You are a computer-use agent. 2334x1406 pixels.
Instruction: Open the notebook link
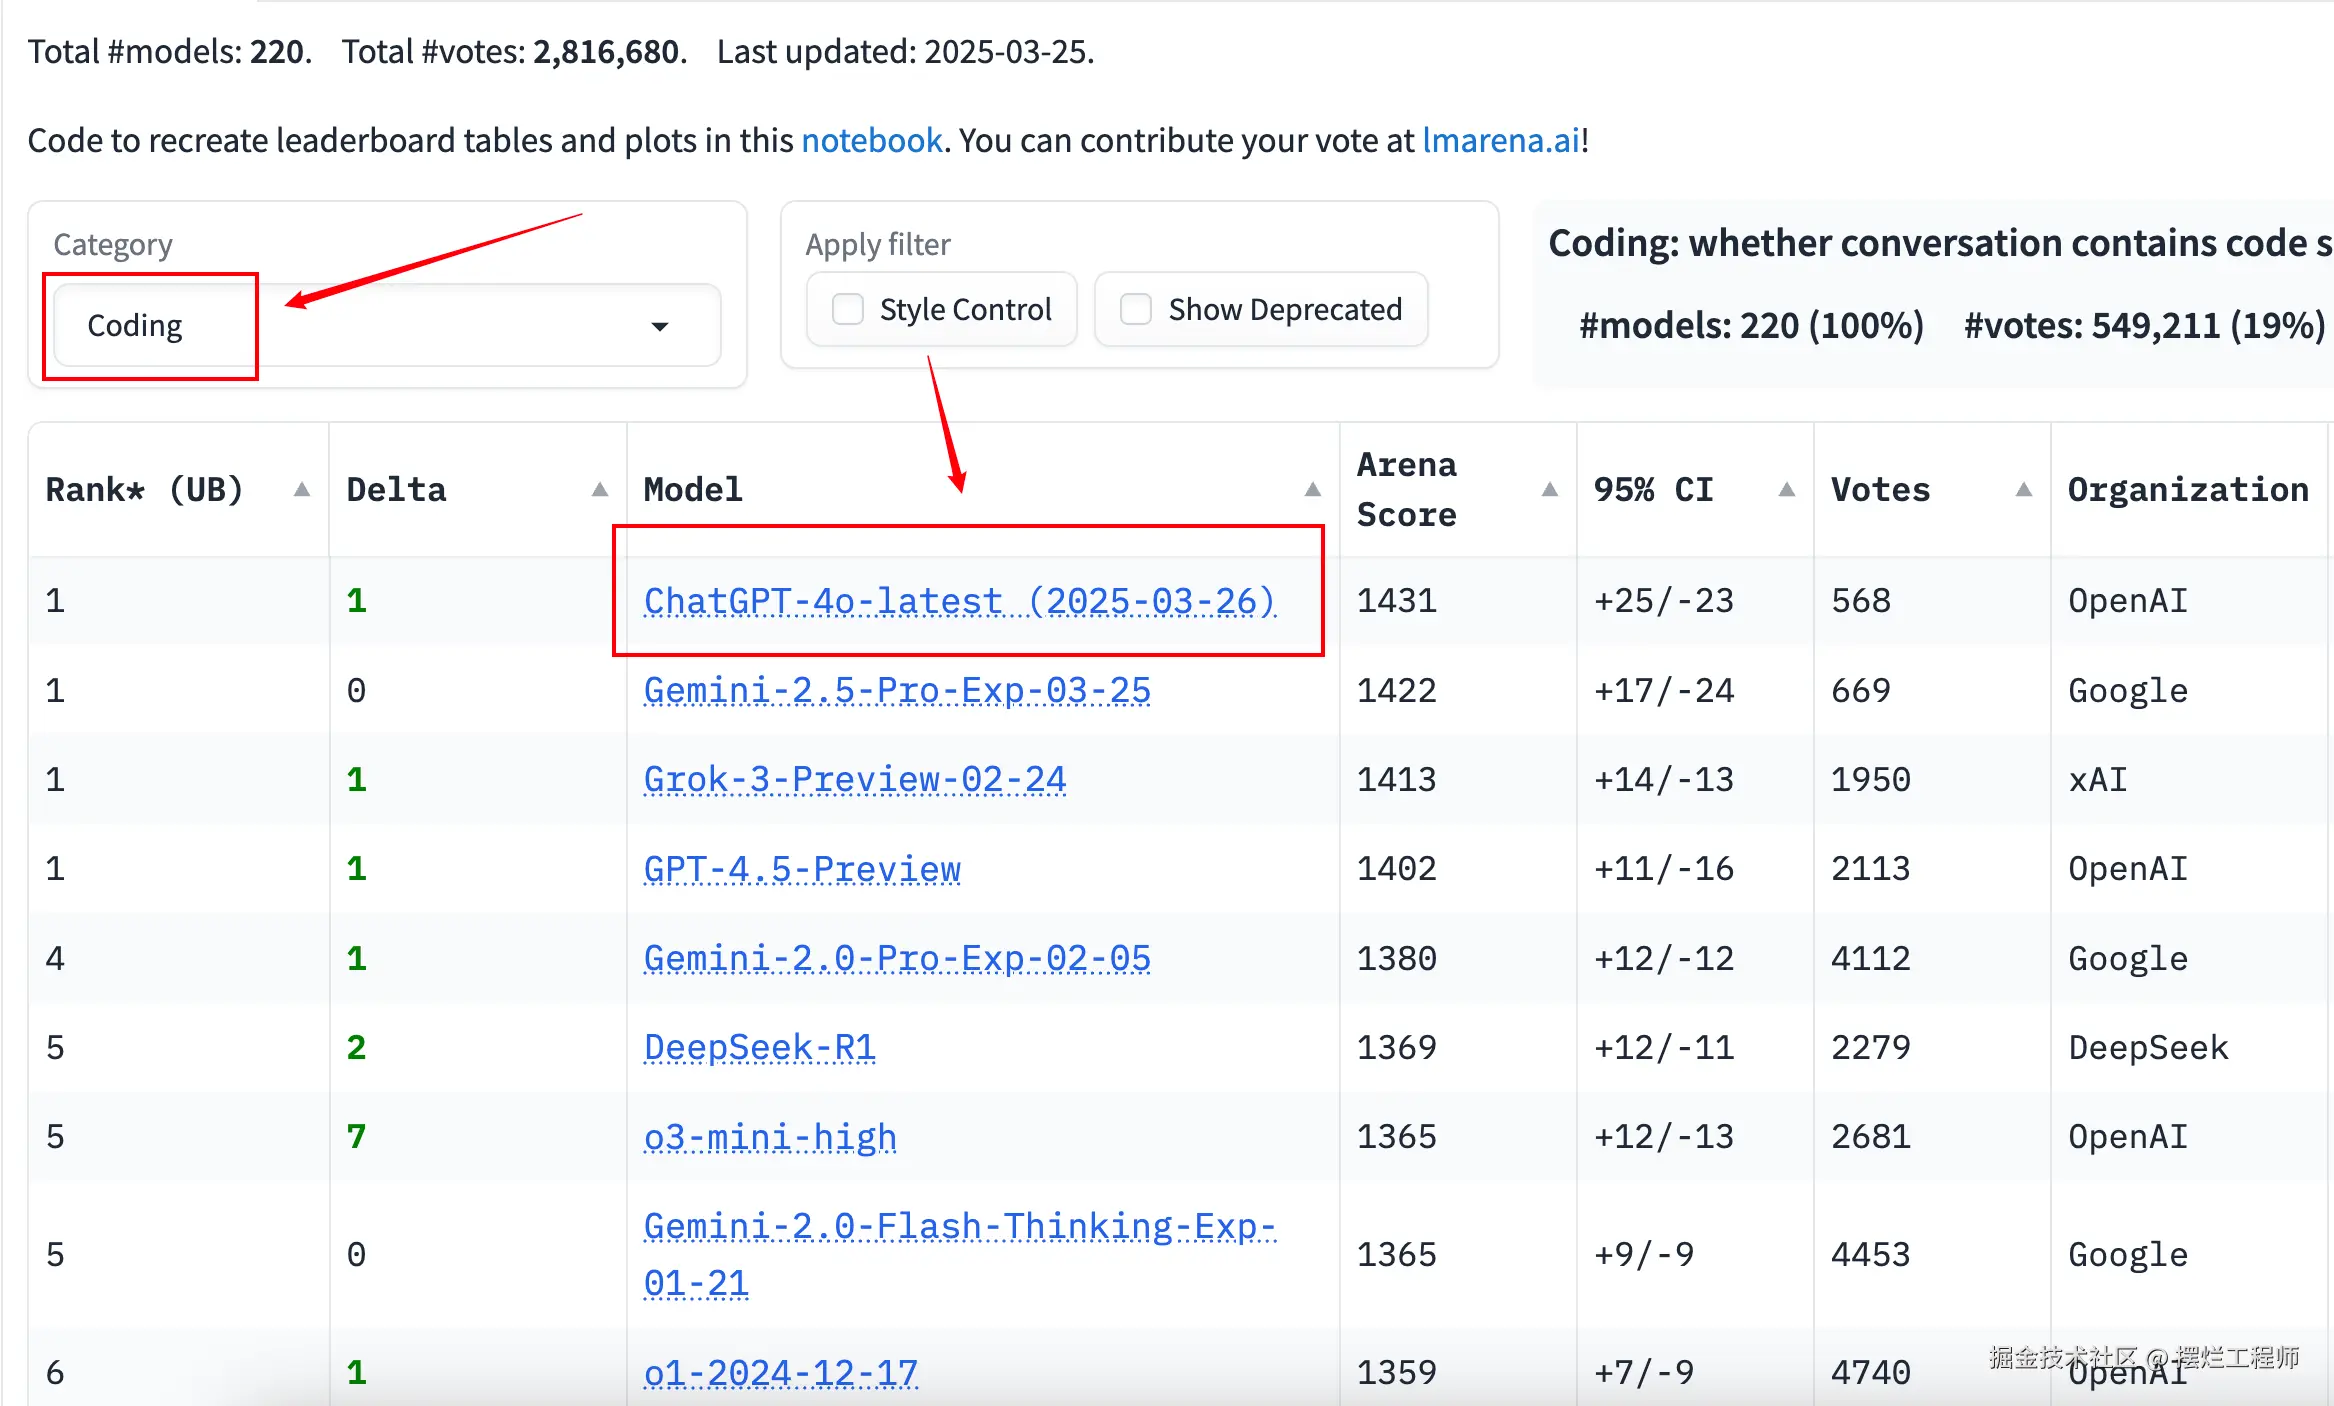[872, 140]
